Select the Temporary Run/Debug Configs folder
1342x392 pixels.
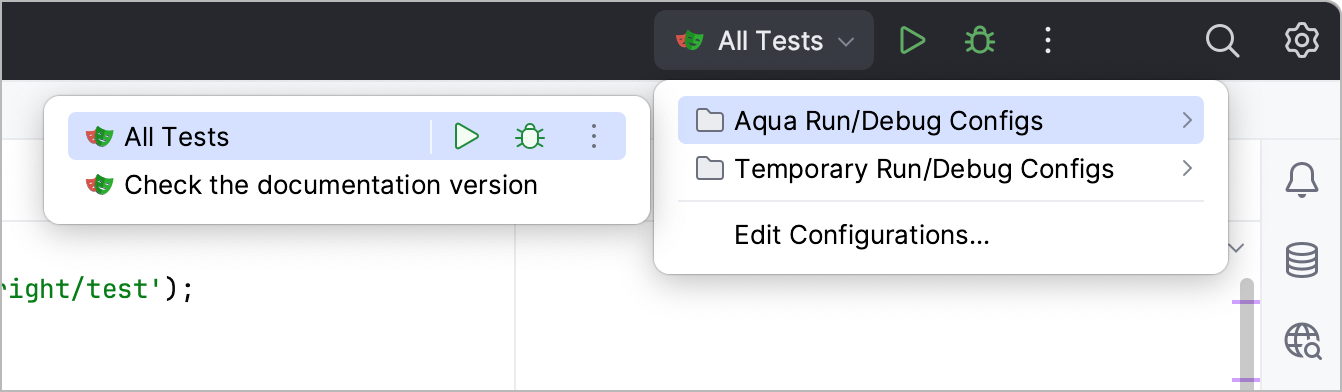941,168
